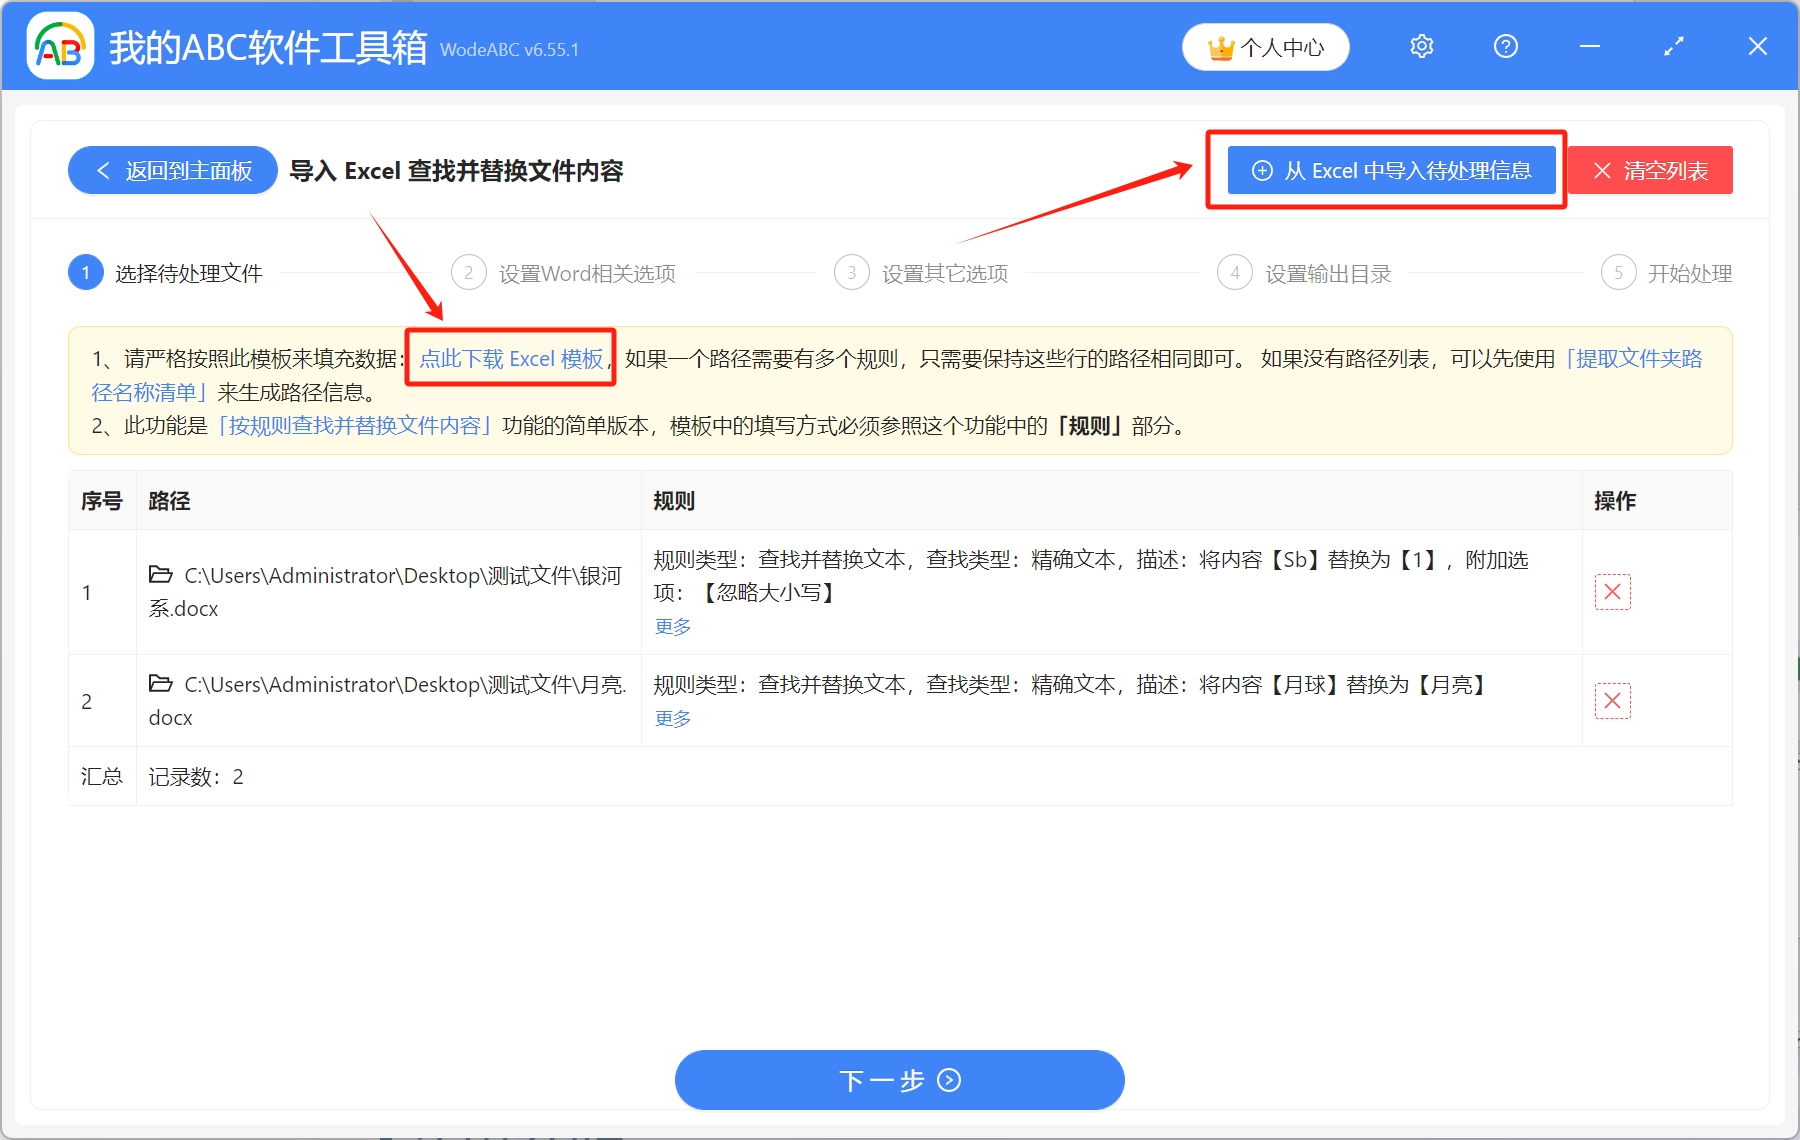Click the plus icon on the import button

click(1262, 170)
